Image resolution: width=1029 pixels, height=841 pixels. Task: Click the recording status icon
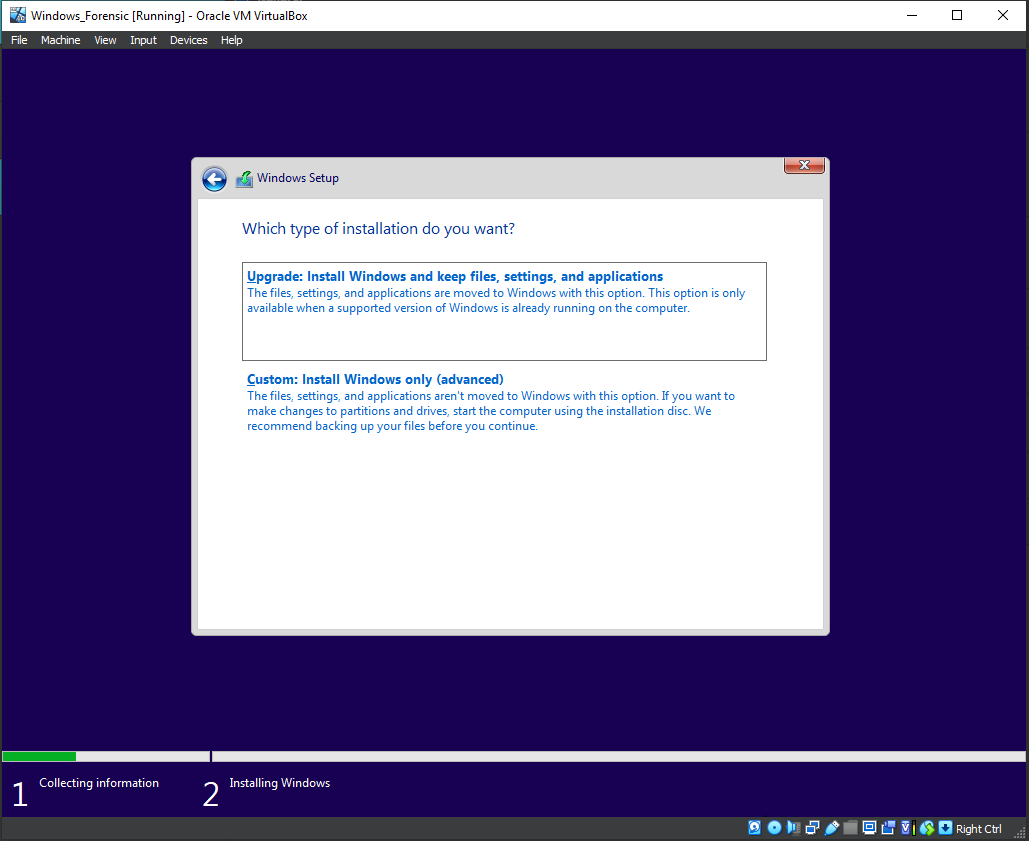(888, 828)
